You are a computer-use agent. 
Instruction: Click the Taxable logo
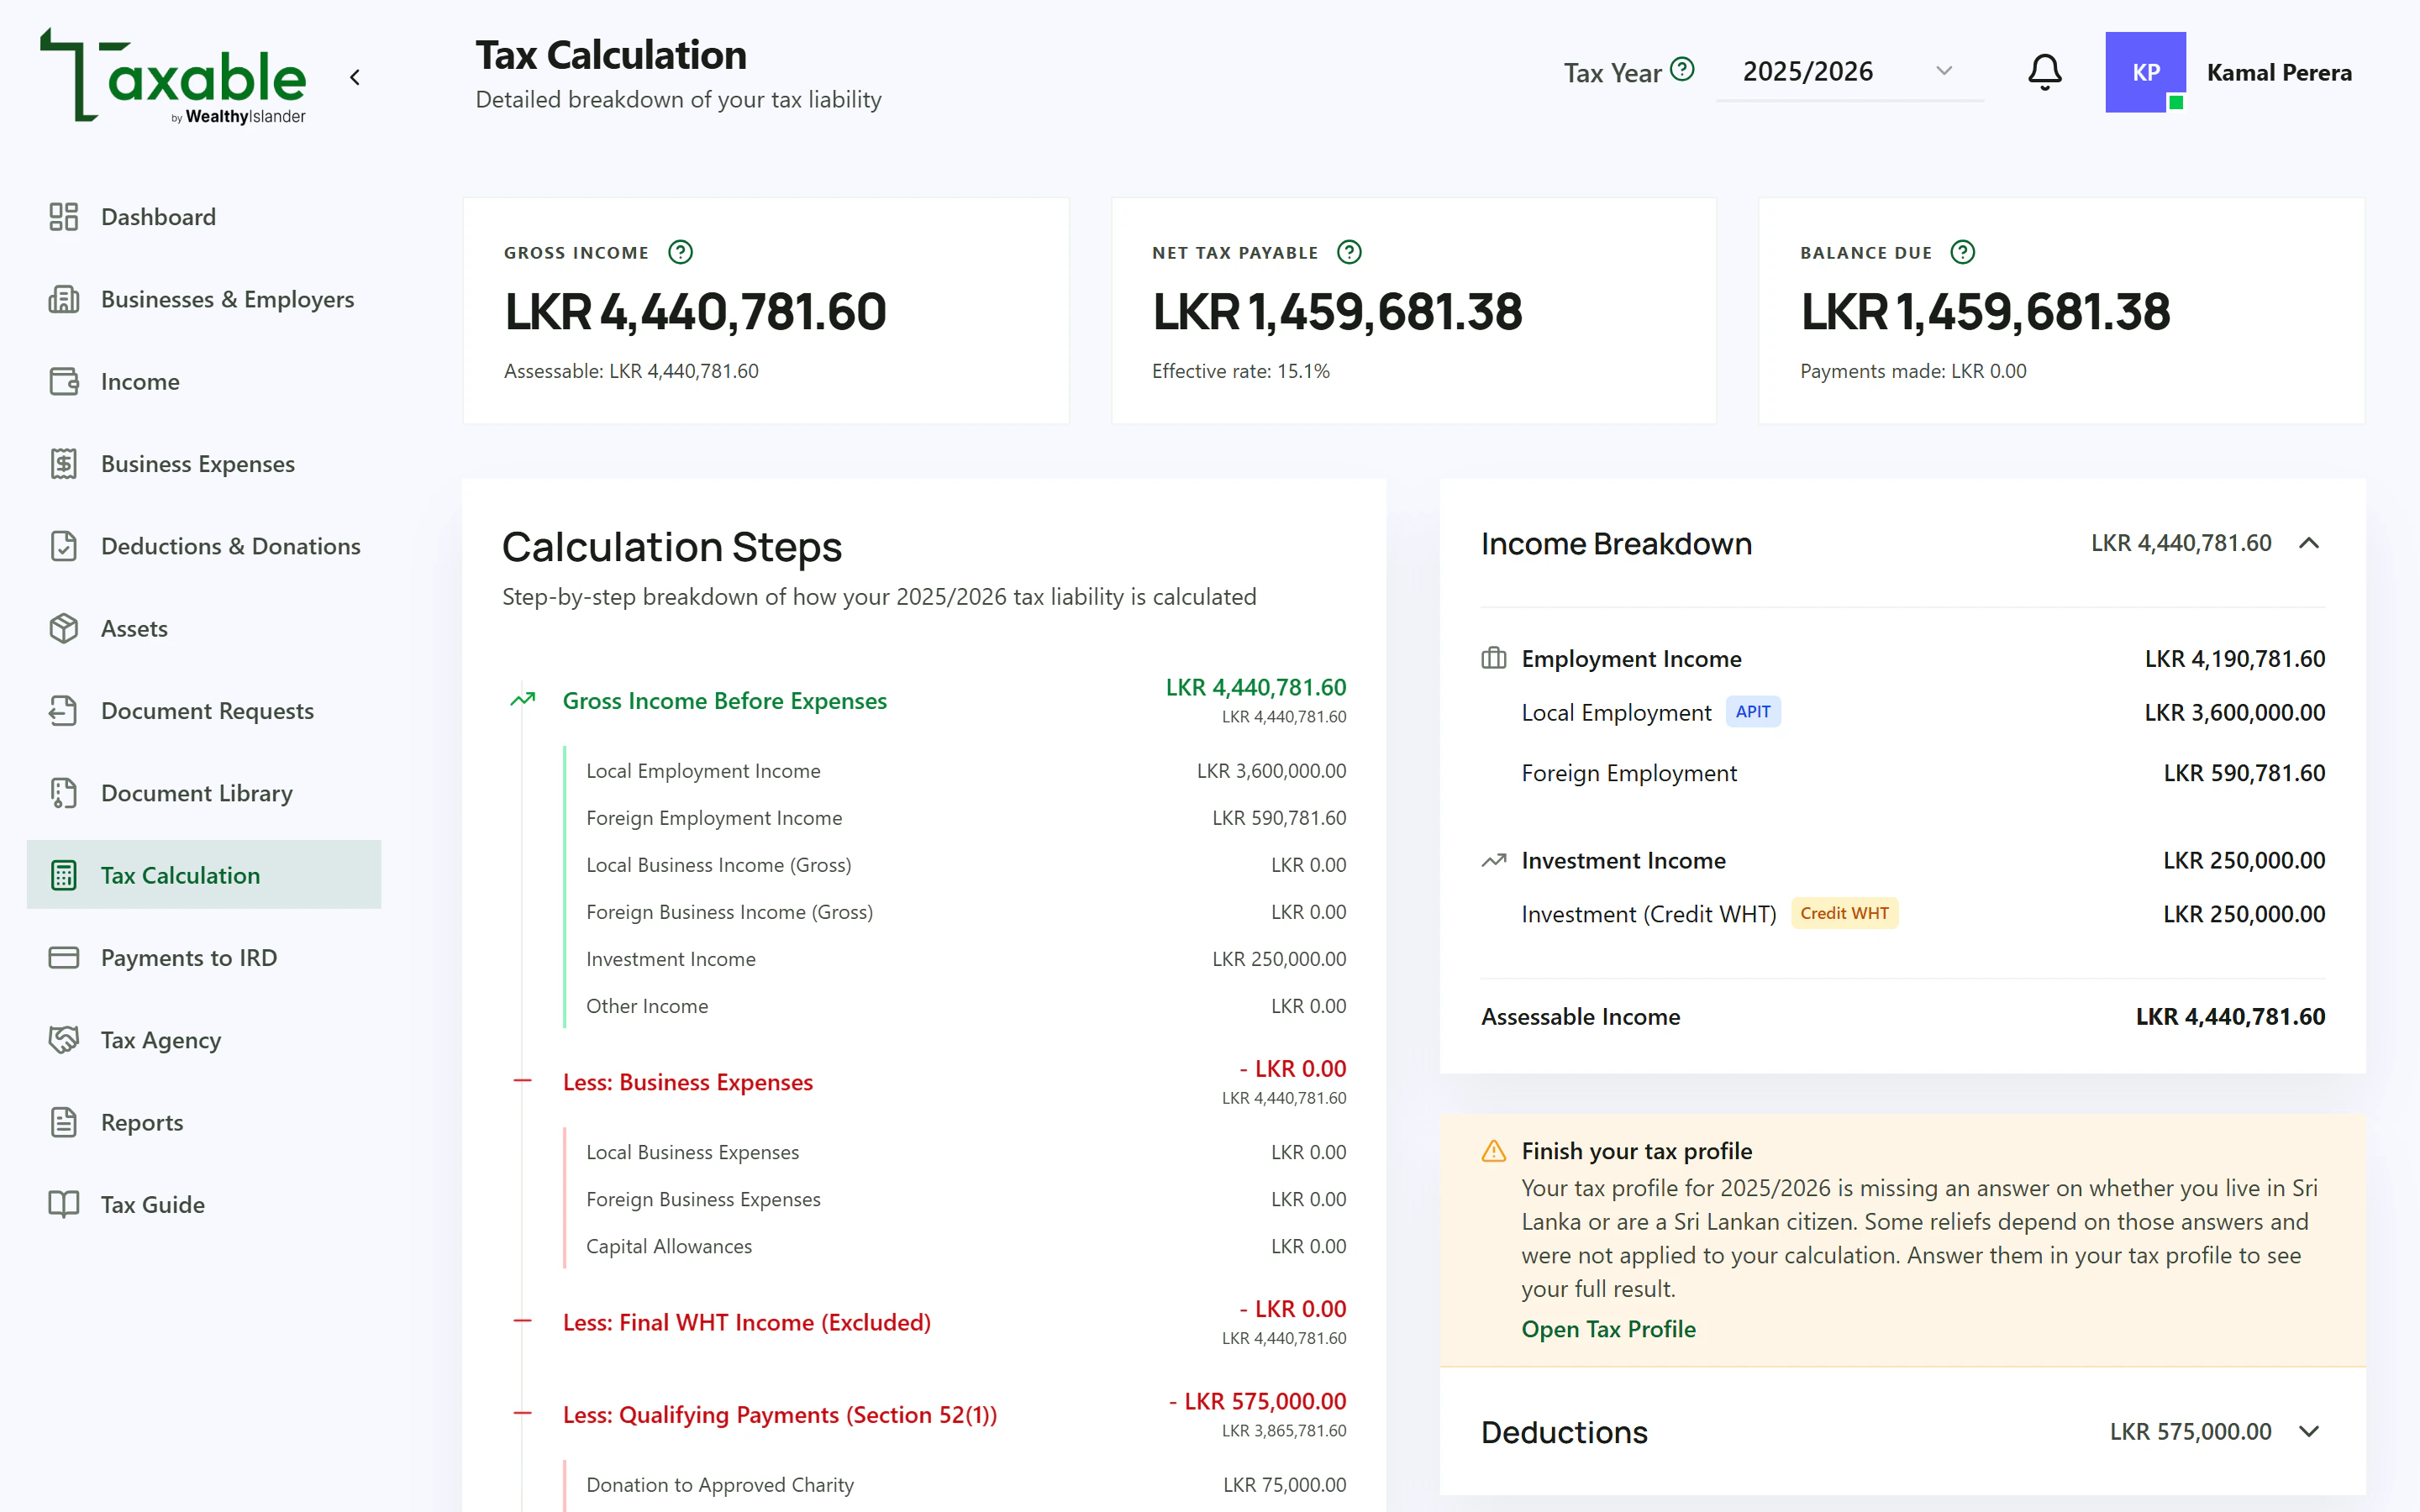pos(173,76)
